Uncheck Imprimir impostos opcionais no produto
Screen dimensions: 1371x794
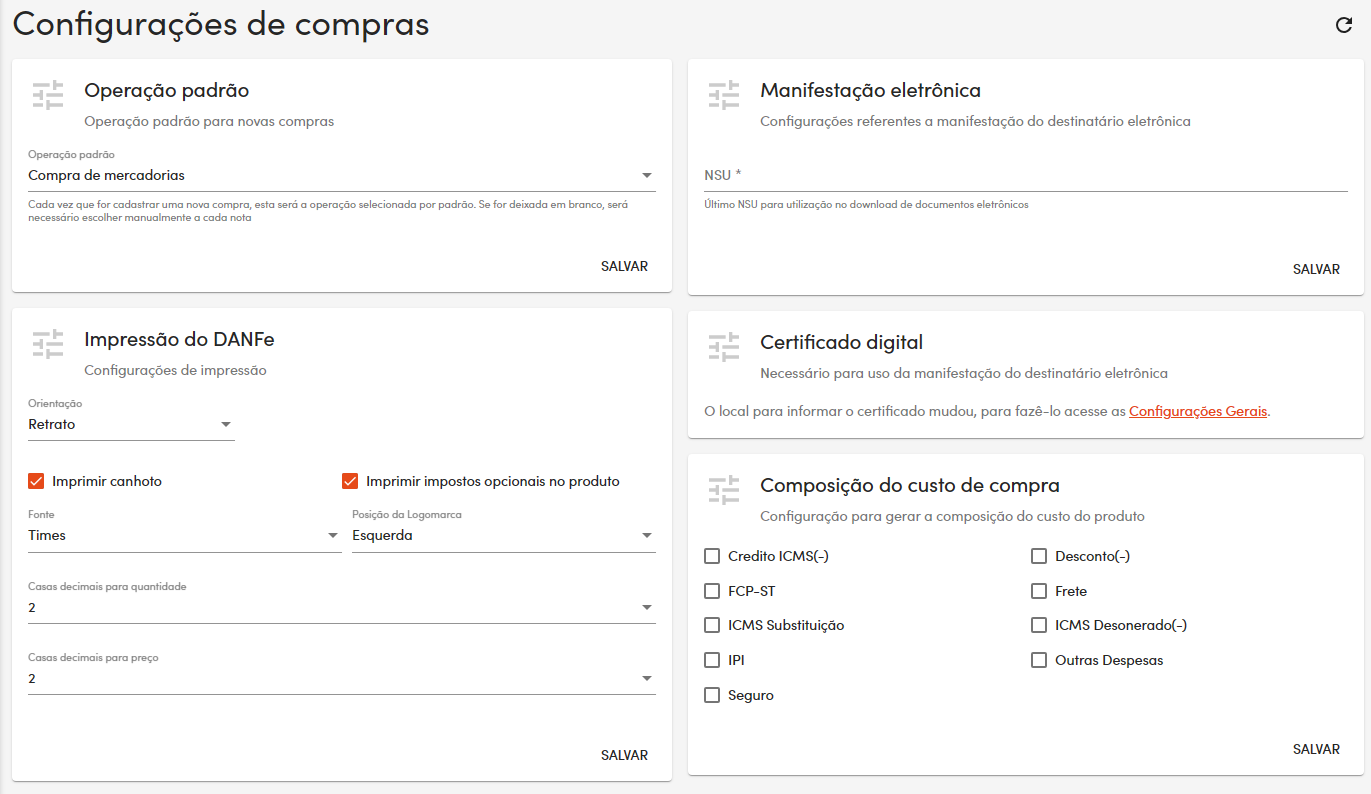click(350, 482)
